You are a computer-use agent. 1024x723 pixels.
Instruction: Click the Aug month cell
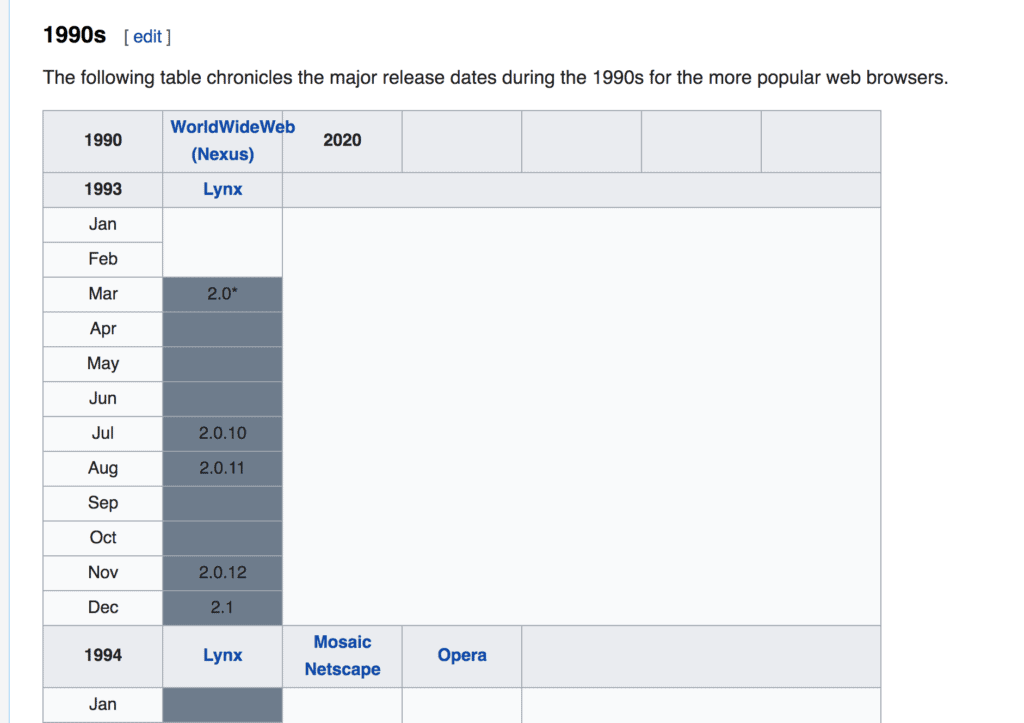pyautogui.click(x=103, y=468)
